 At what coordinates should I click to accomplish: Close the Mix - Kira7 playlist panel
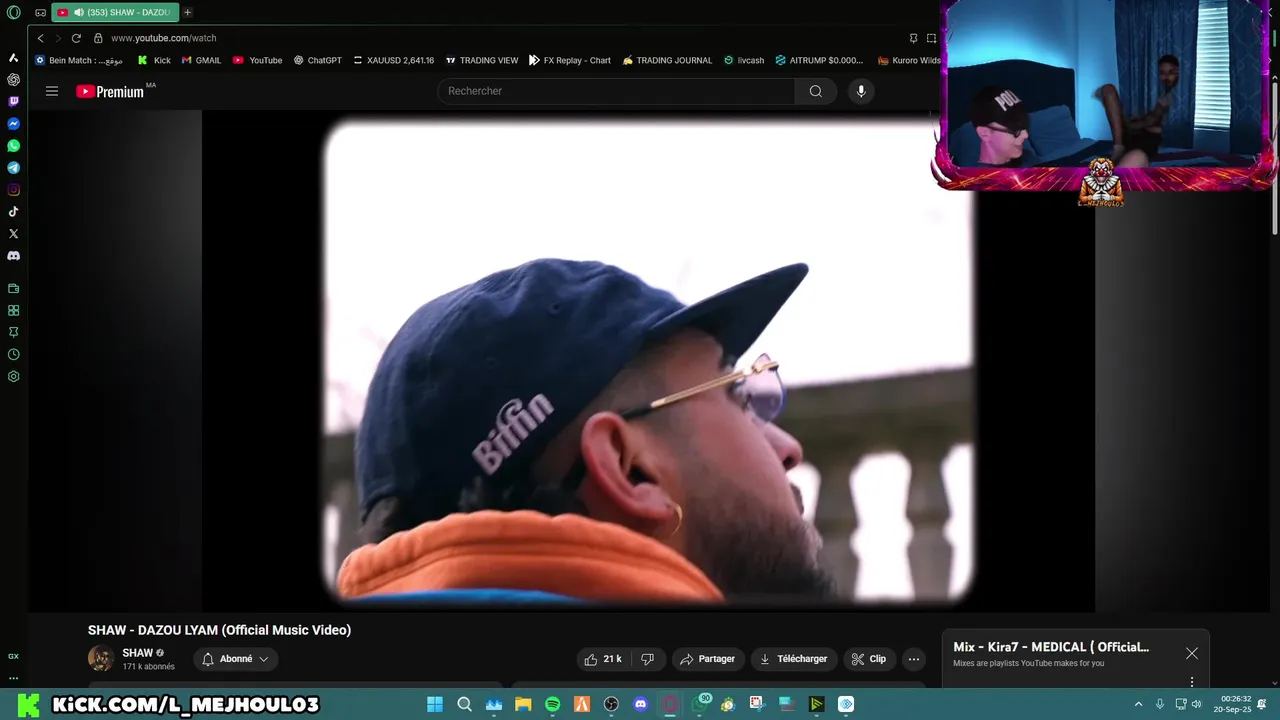coord(1192,653)
